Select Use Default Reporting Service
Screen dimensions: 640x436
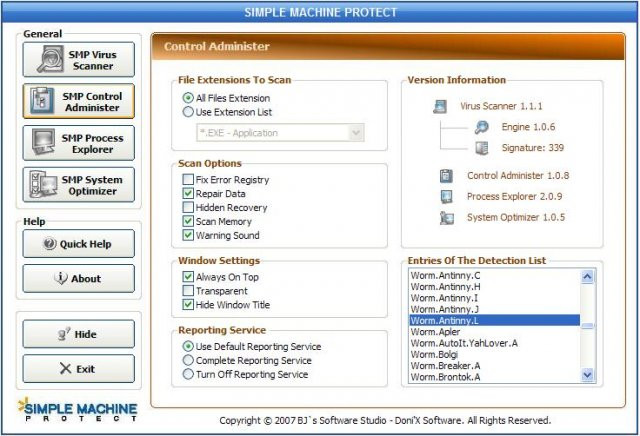188,346
